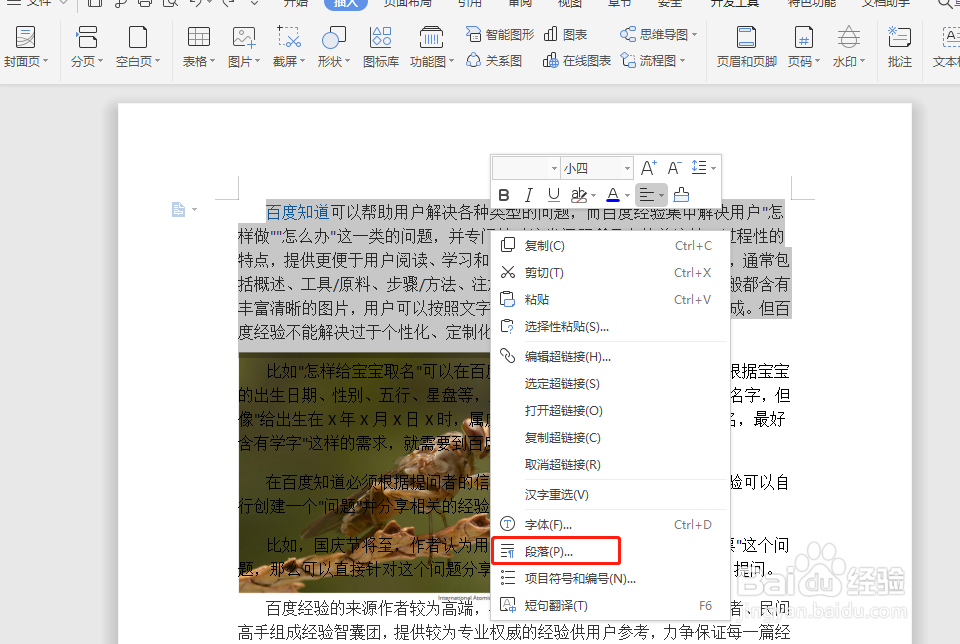The image size is (960, 644).
Task: Open 项目符号和编号(N)... menu entry
Action: 610,578
